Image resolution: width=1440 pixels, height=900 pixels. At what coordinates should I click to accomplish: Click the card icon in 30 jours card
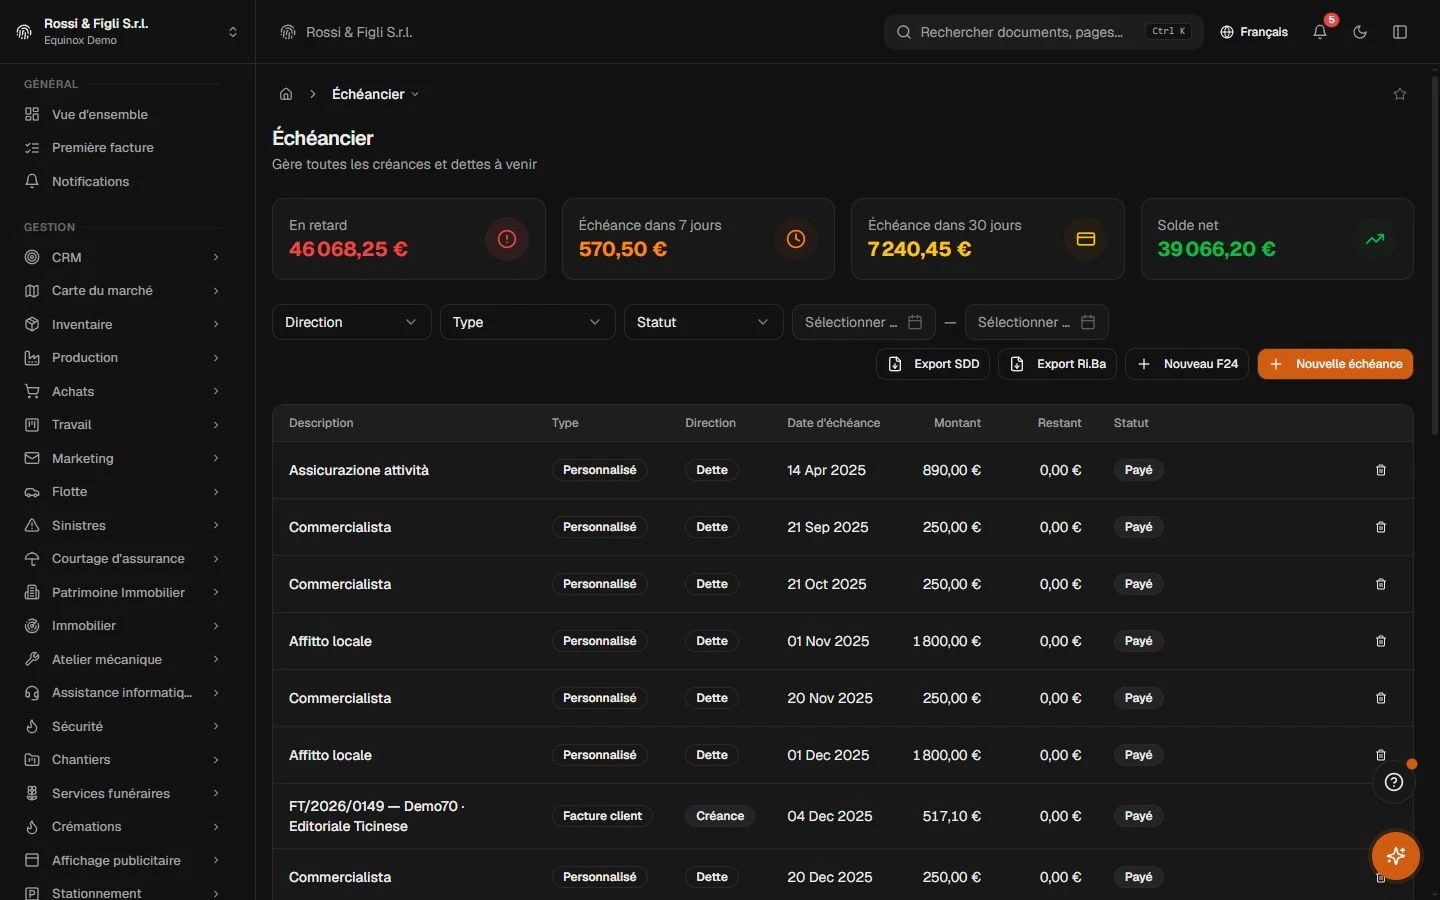click(x=1086, y=239)
